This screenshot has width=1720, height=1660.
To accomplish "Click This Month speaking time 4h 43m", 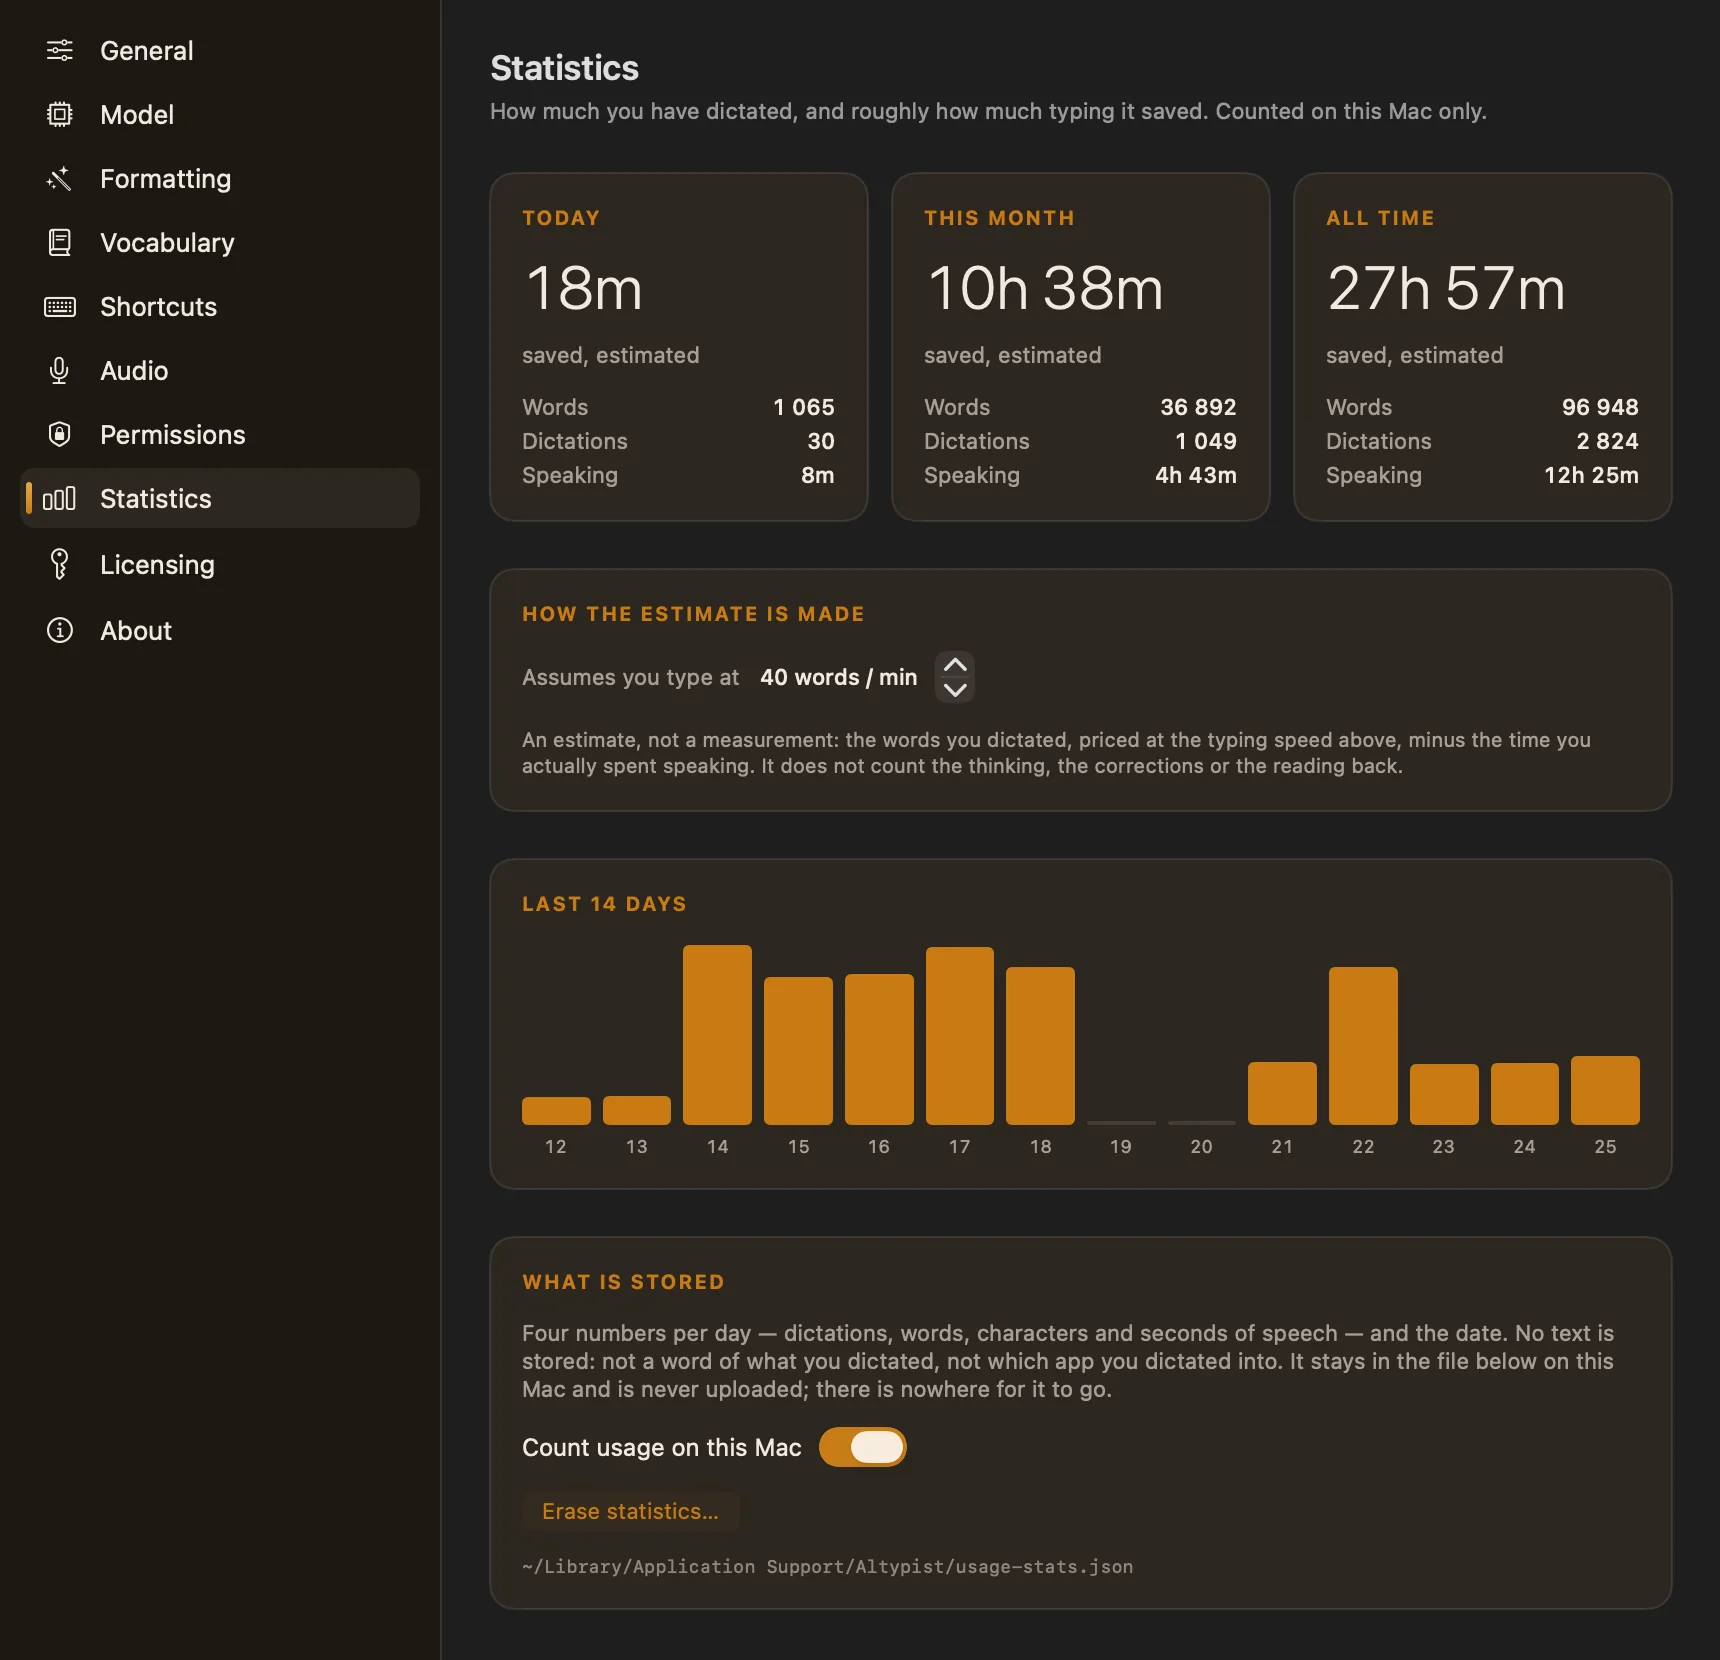I will (x=1196, y=475).
